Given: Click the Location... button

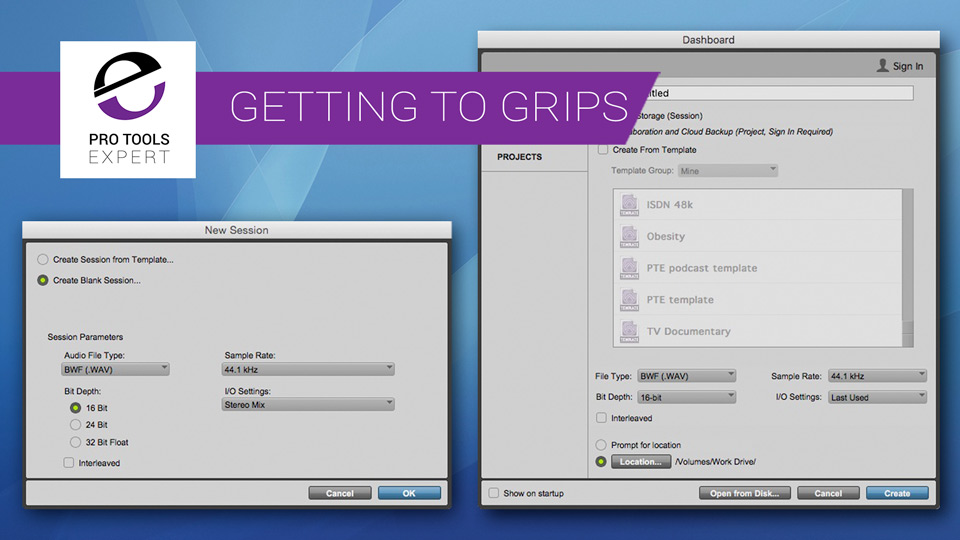Looking at the screenshot, I should click(640, 462).
